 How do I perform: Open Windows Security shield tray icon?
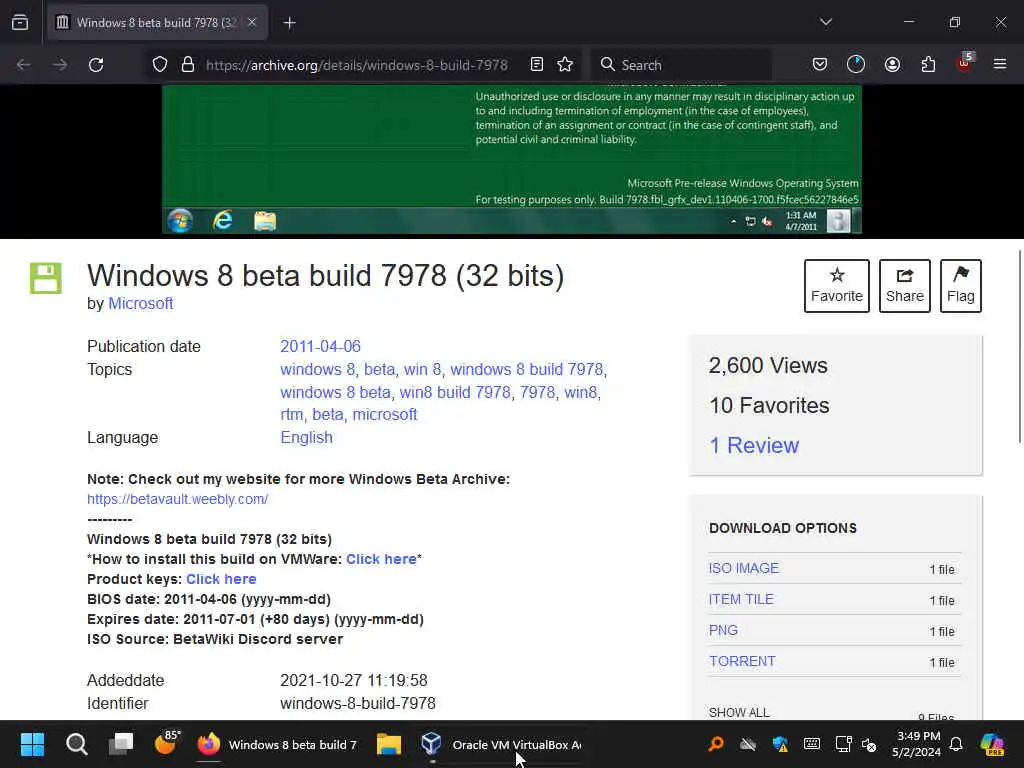(x=780, y=744)
